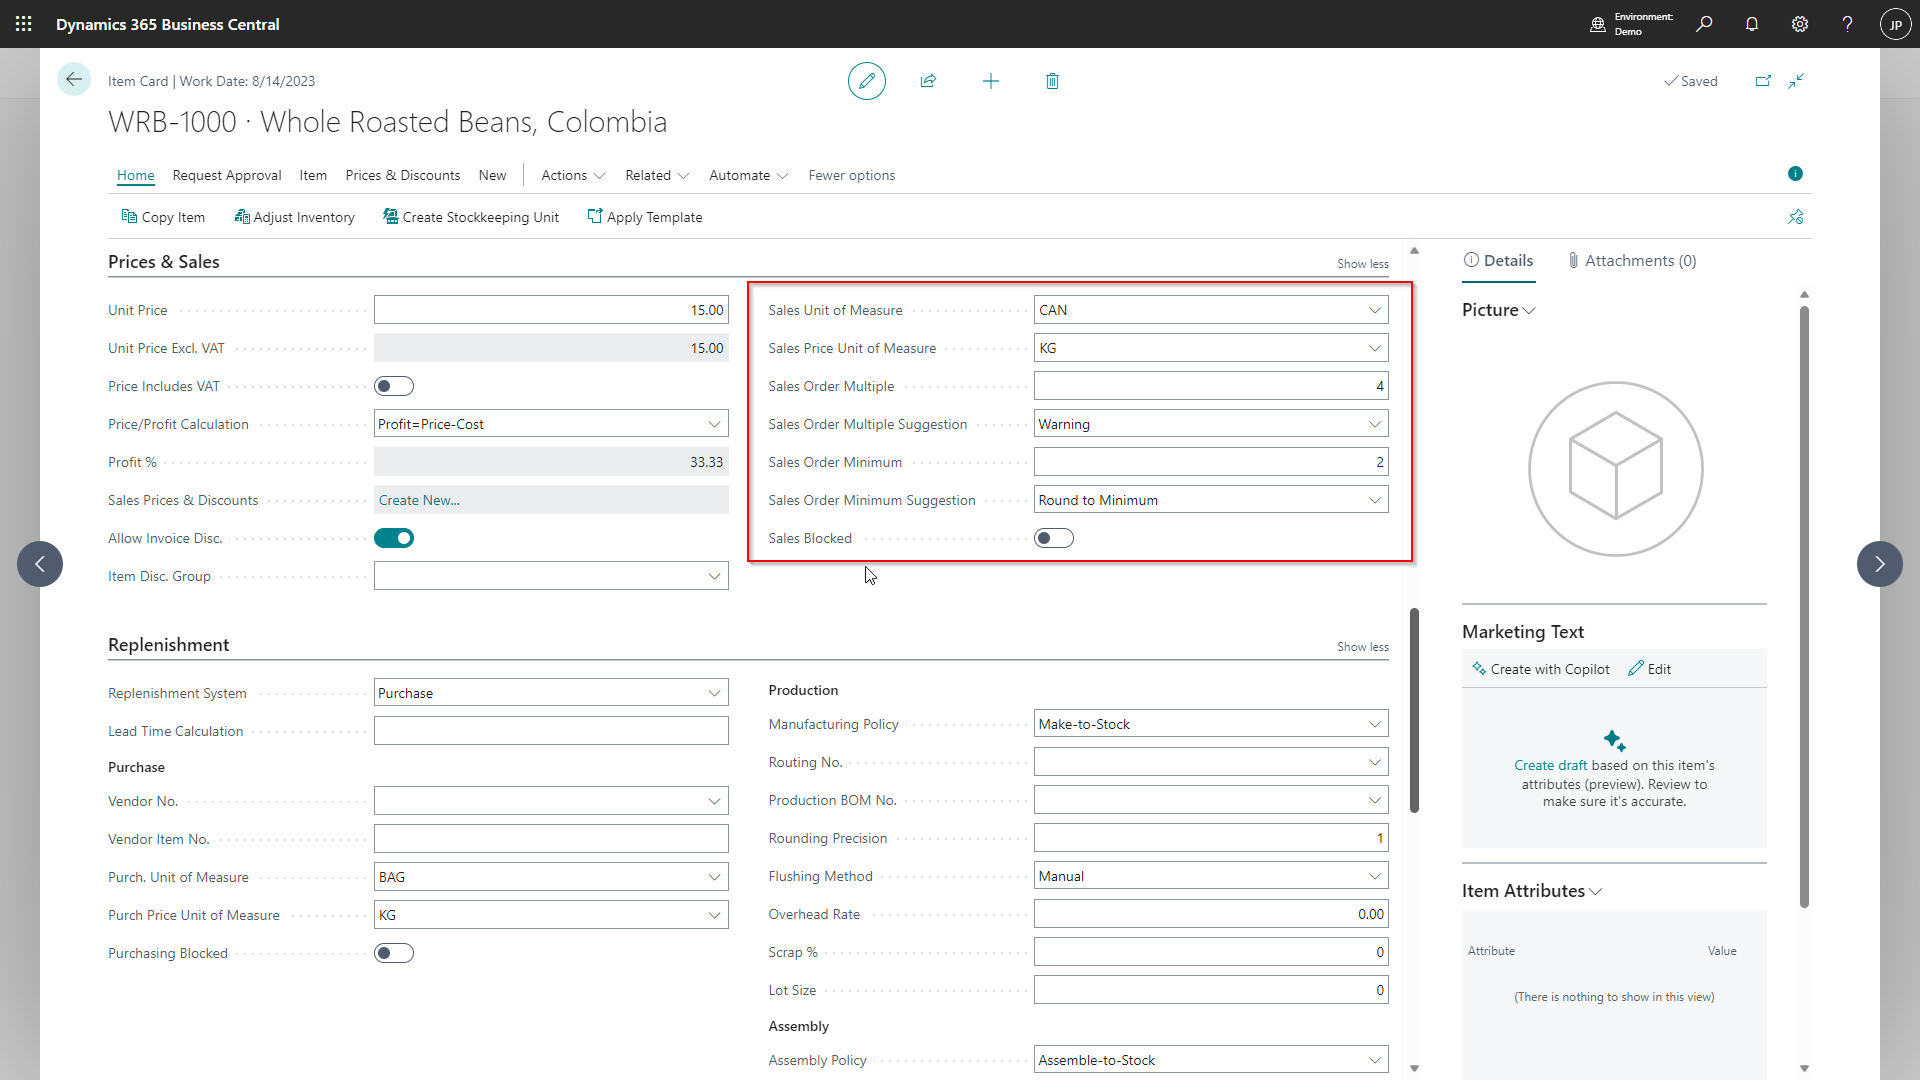1920x1080 pixels.
Task: Select the Sales Order Minimum Suggestion dropdown
Action: [1209, 500]
